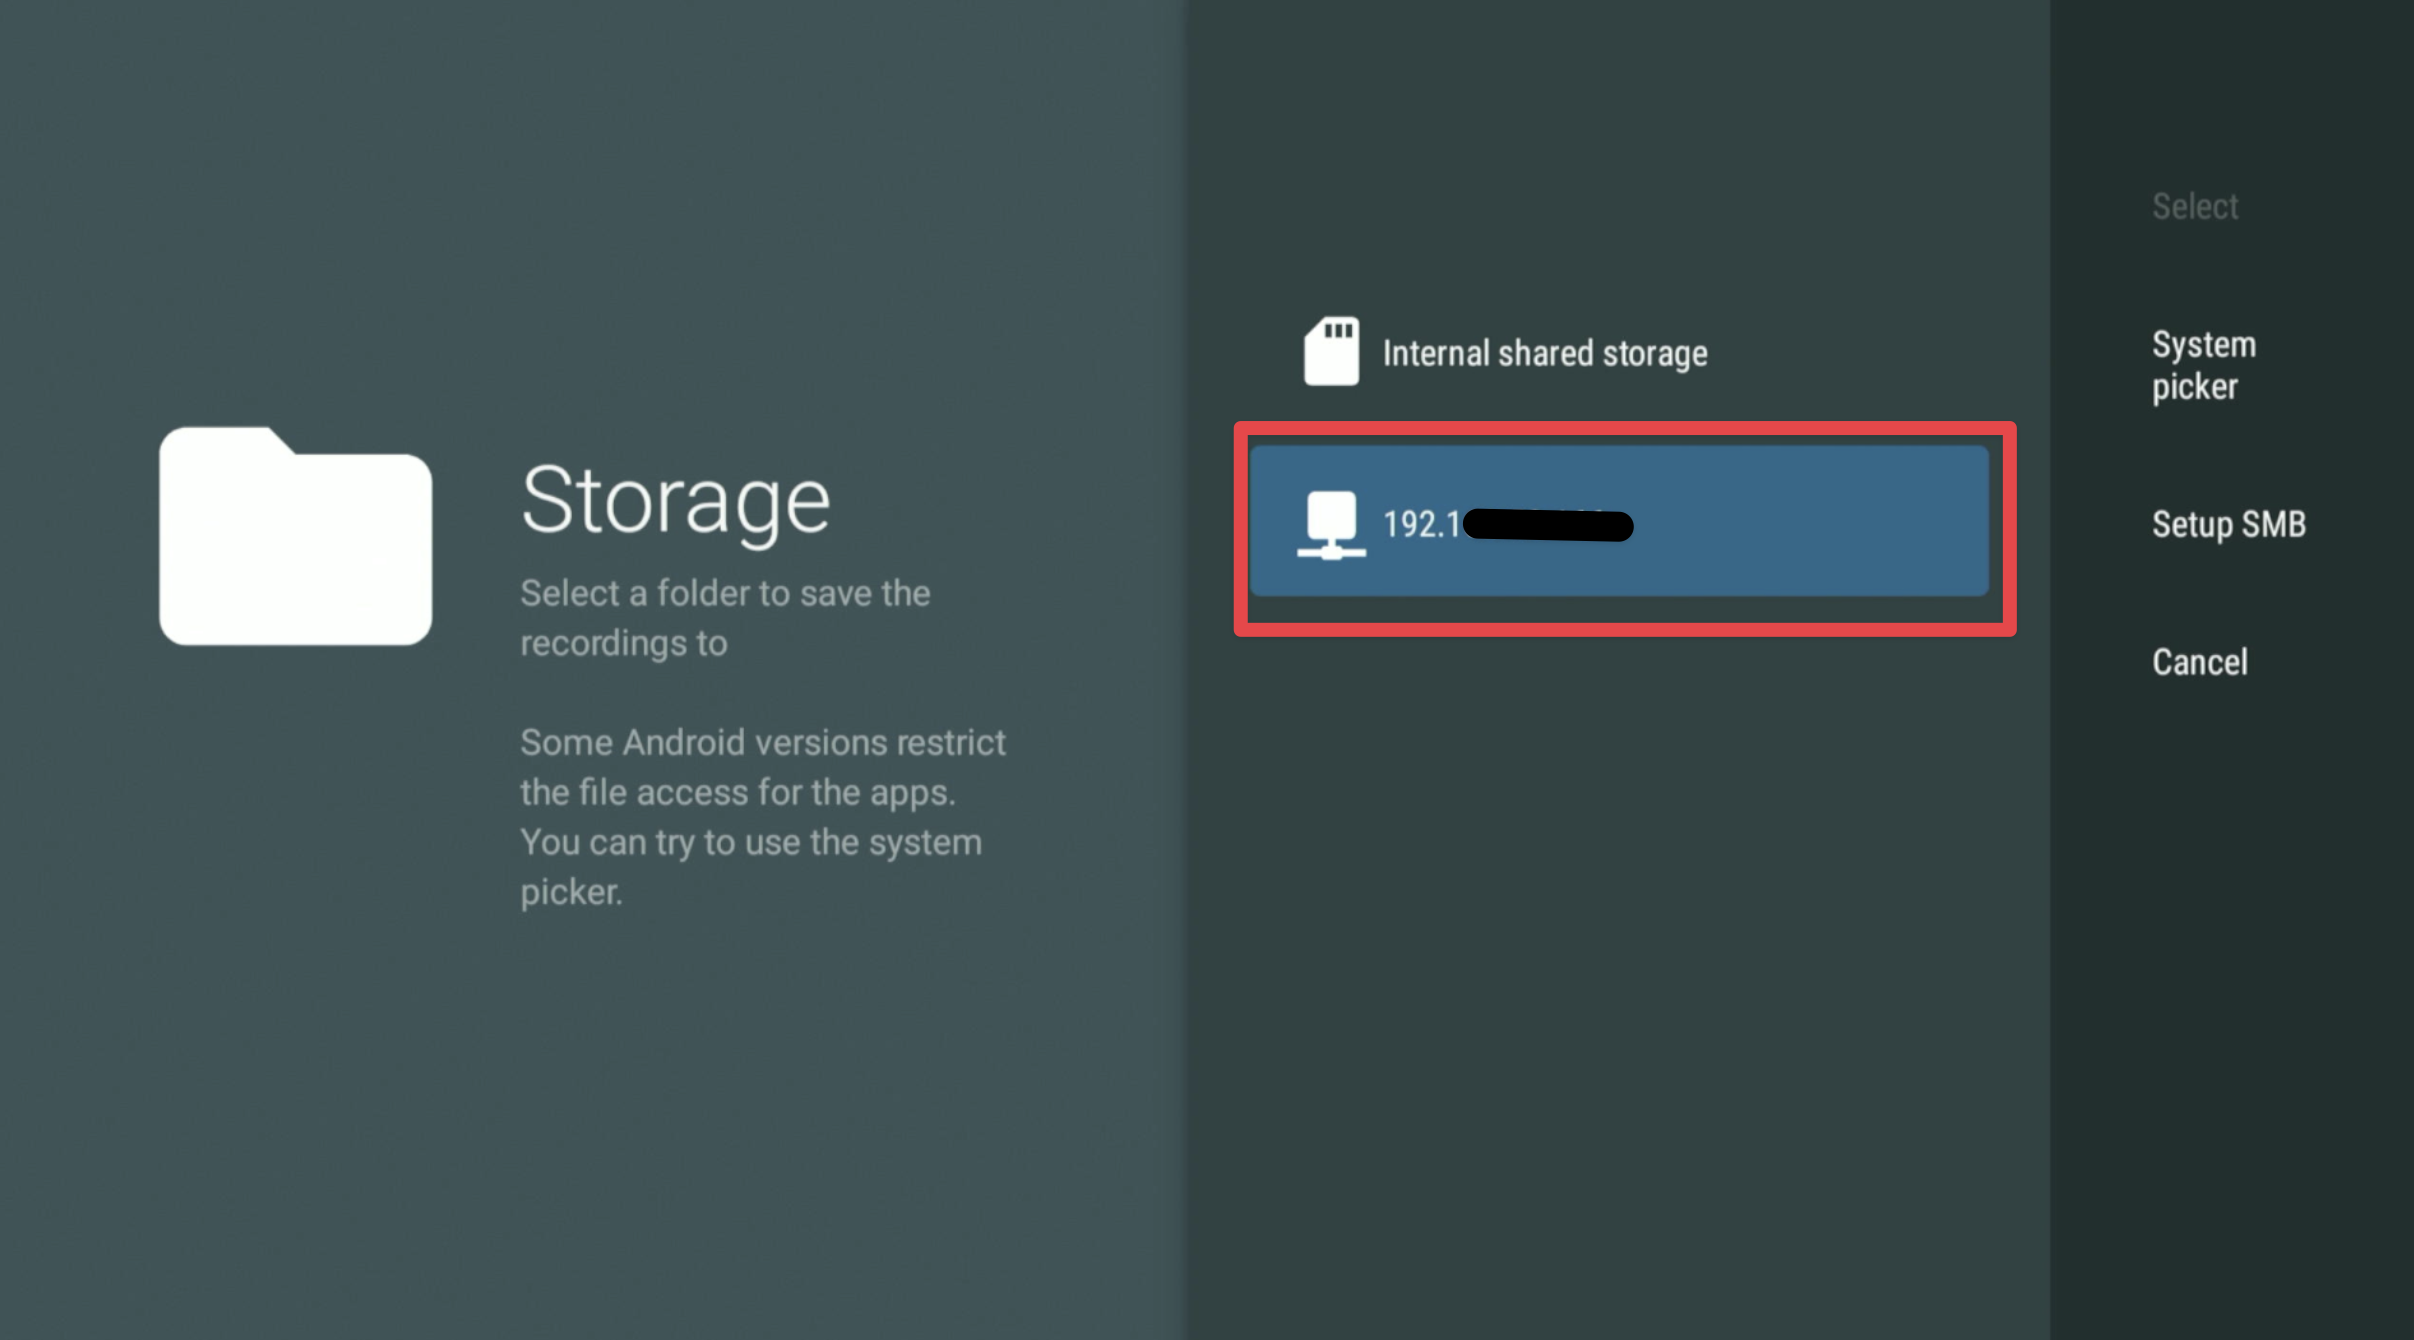
Task: Click the blacked-out part of the IP address
Action: pos(1548,525)
